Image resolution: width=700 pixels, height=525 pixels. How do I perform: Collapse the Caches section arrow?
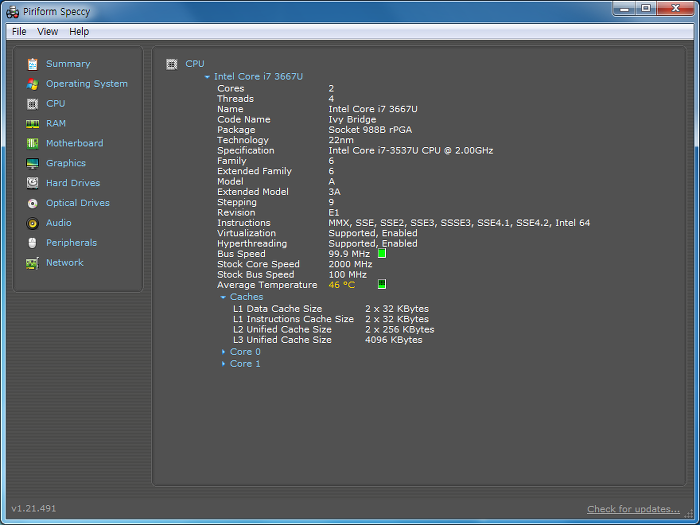tap(223, 297)
